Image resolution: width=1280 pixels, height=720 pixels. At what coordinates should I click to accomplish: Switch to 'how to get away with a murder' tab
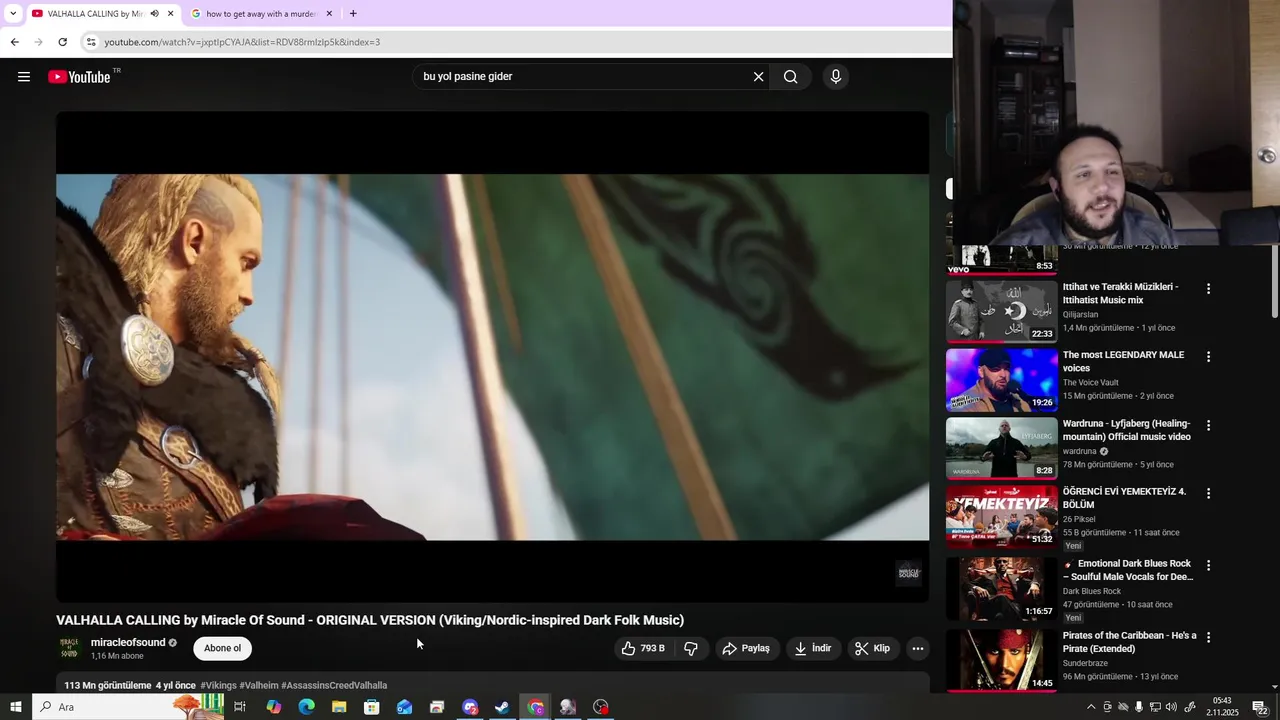(263, 14)
